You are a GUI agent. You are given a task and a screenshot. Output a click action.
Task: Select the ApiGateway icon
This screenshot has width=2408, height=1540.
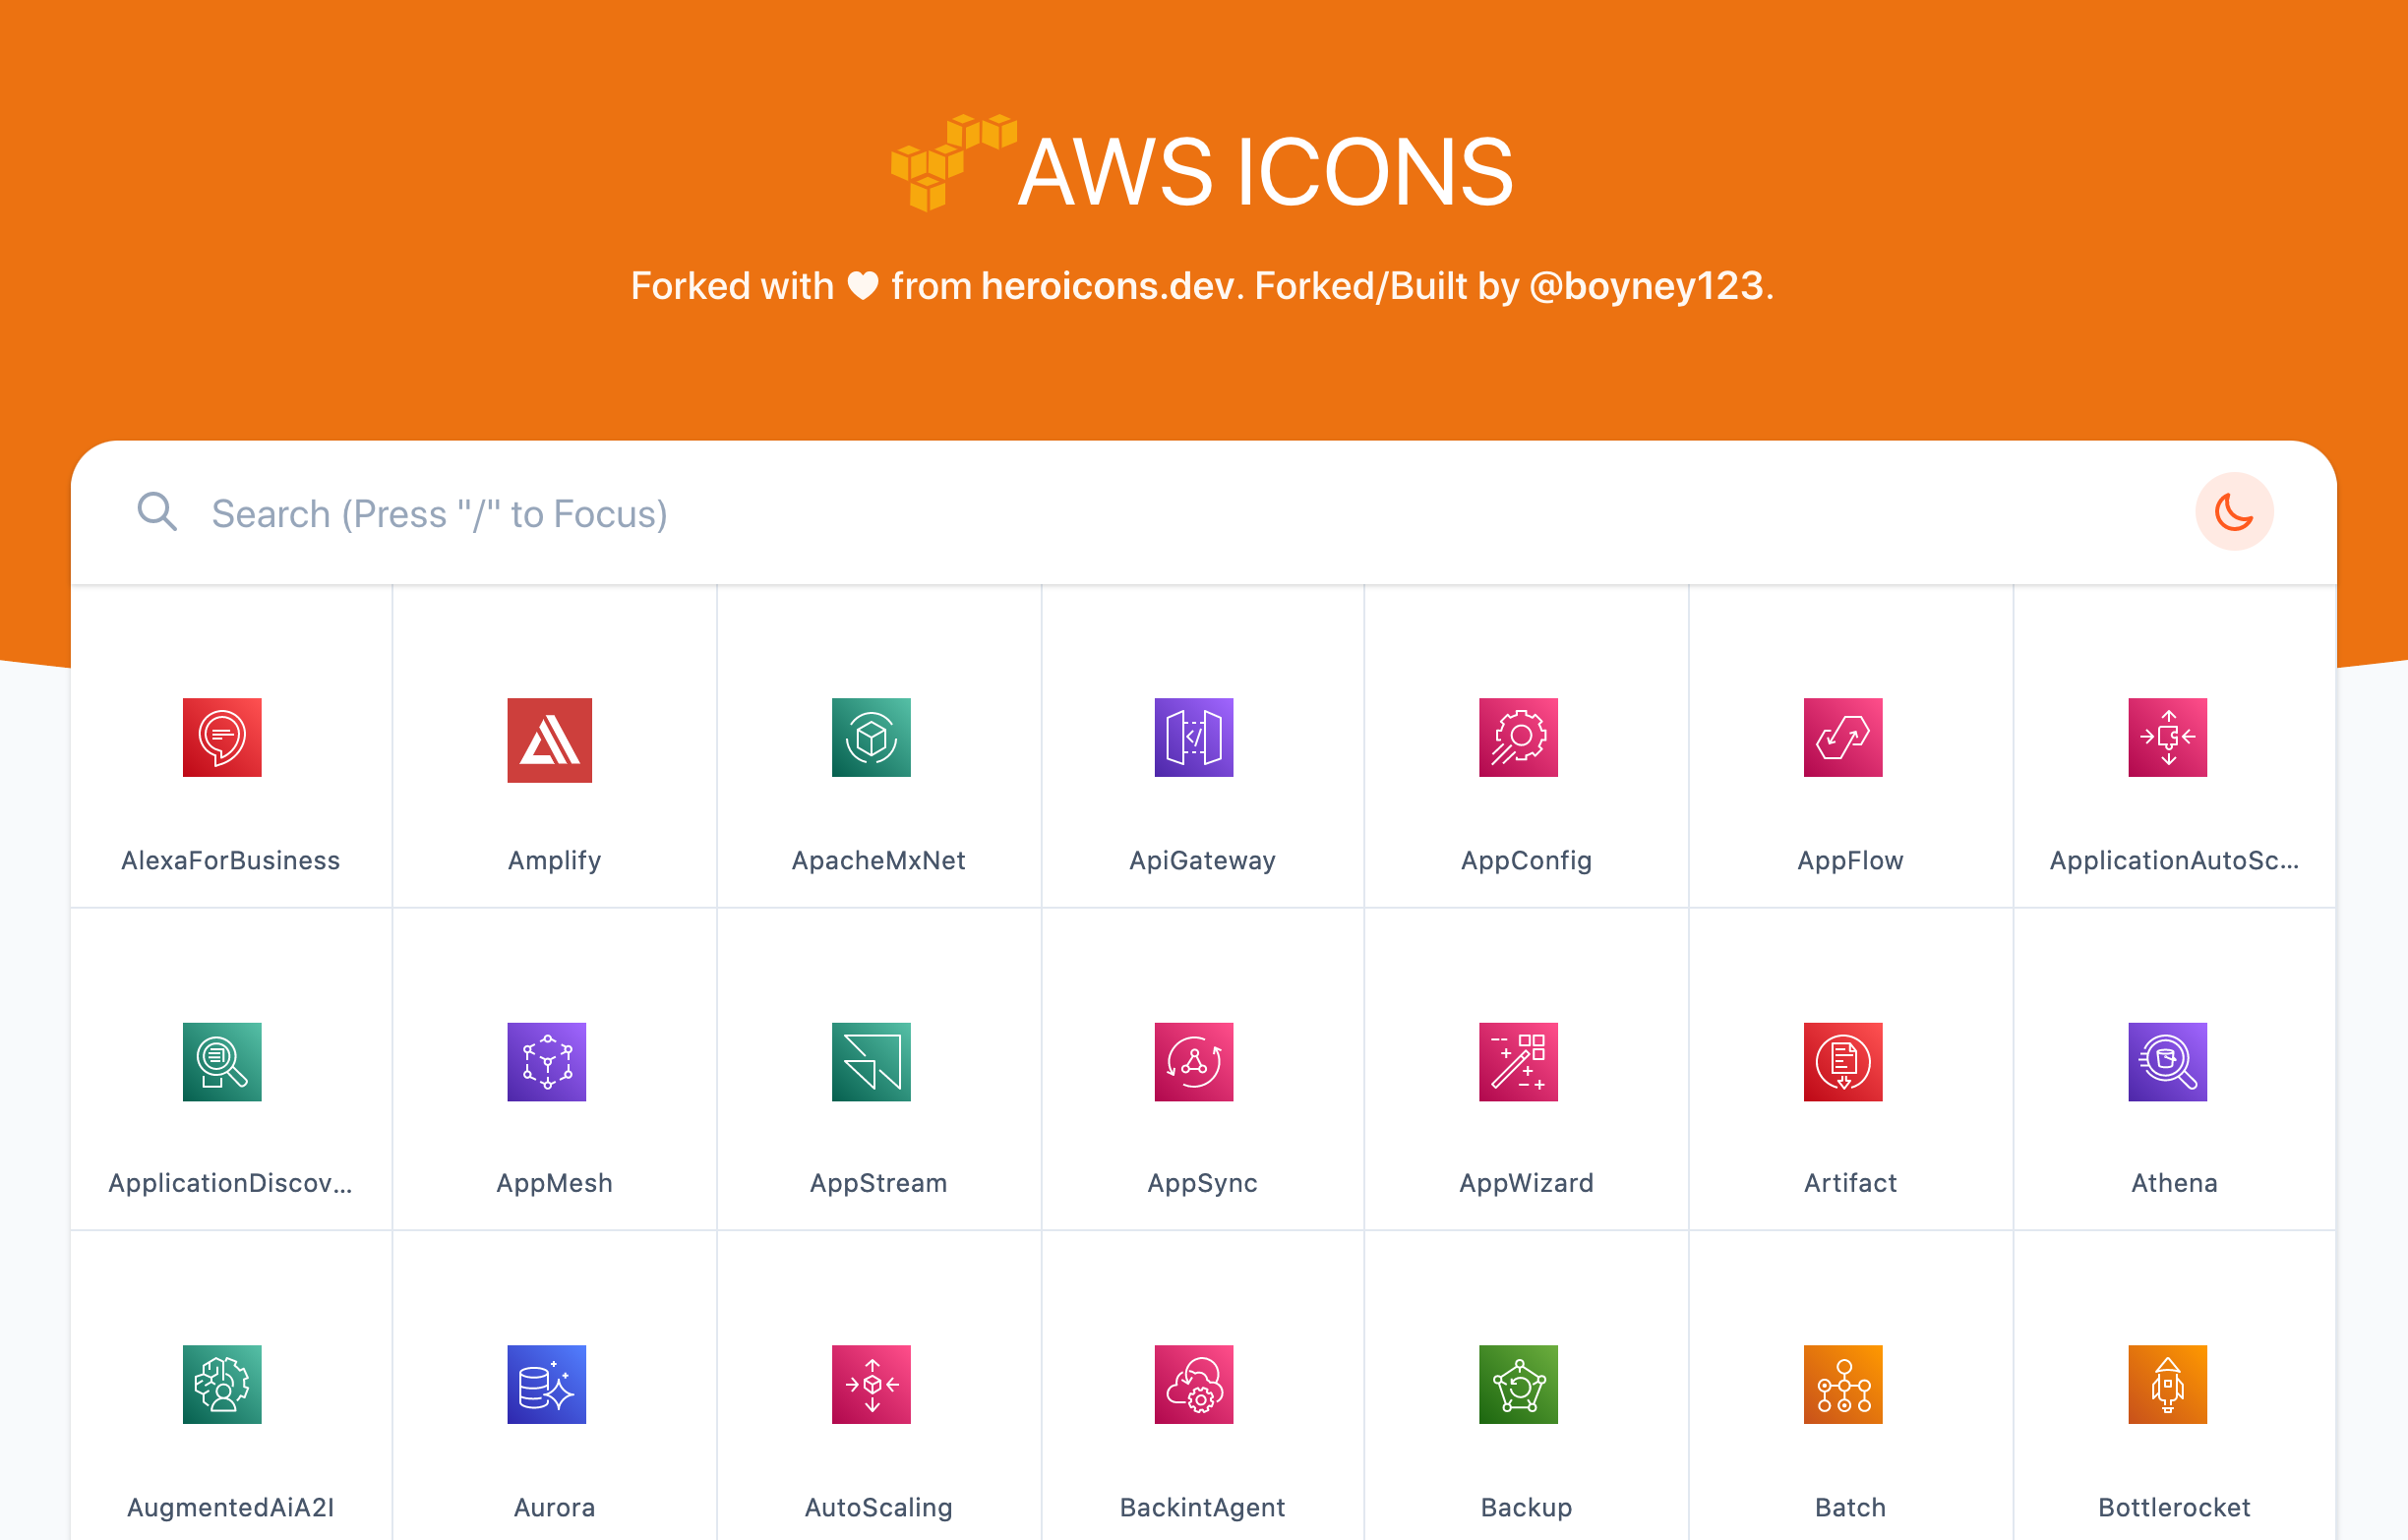(1193, 739)
